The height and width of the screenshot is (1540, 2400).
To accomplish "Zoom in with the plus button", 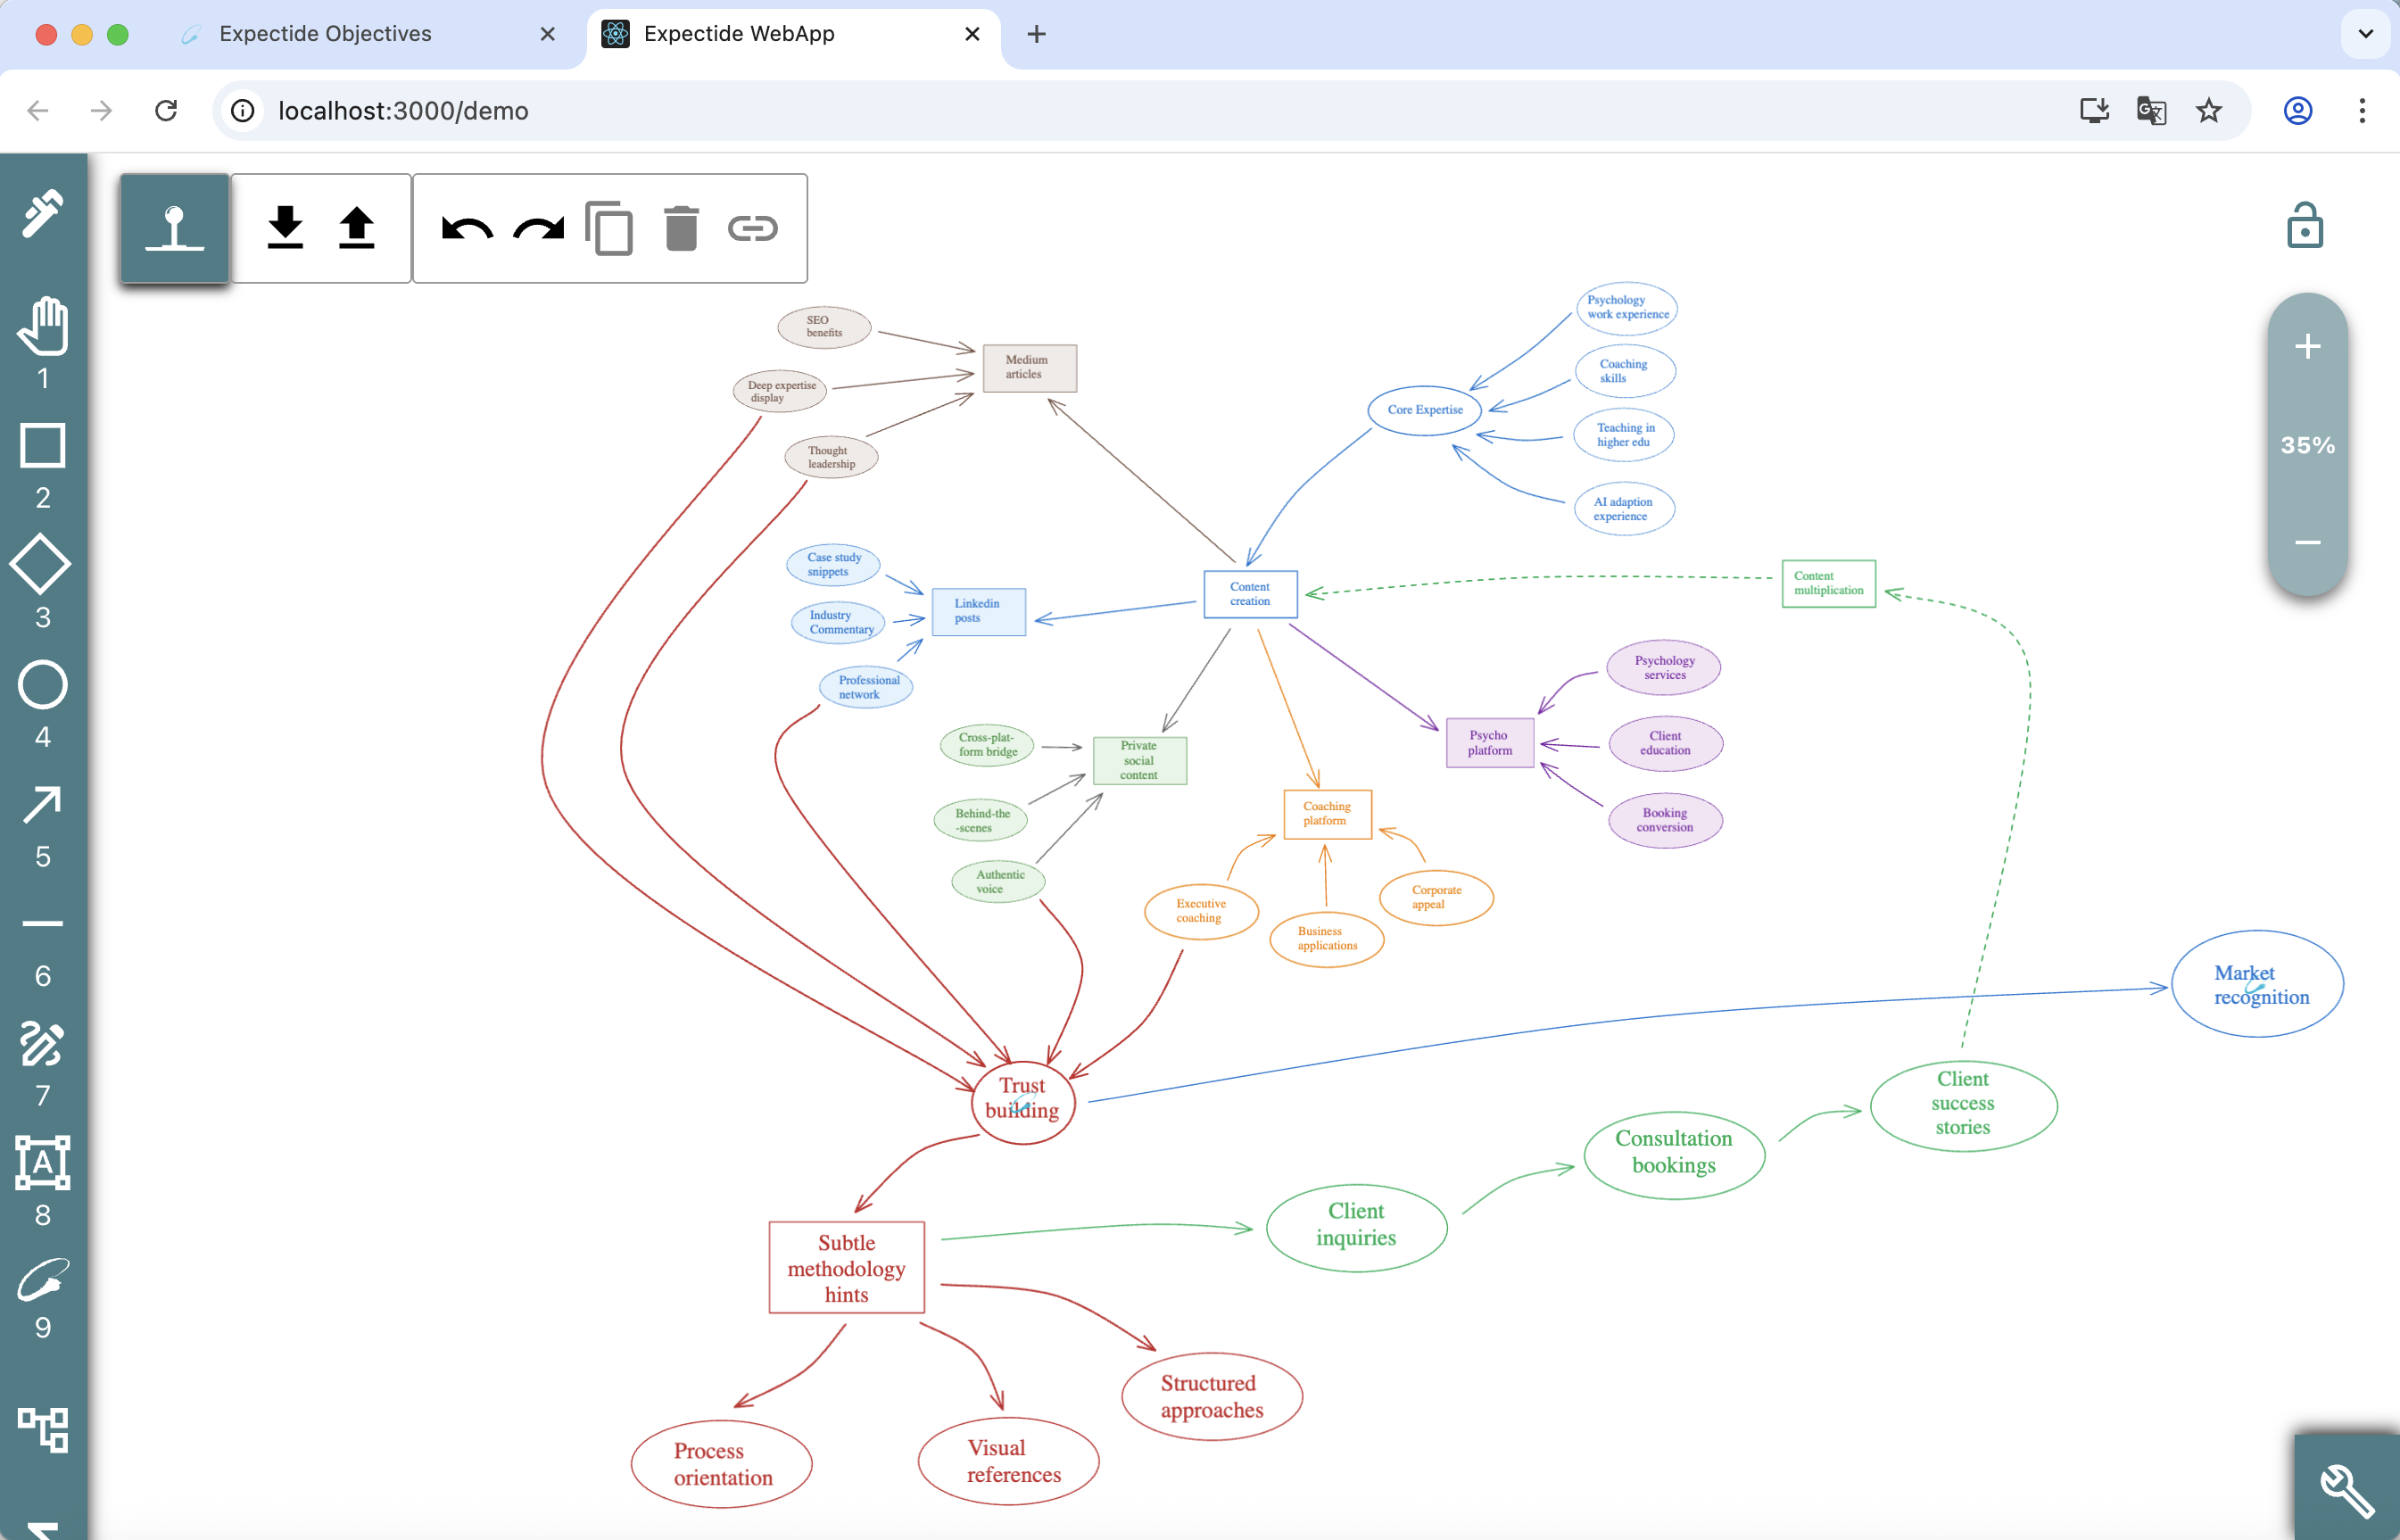I will [x=2307, y=347].
